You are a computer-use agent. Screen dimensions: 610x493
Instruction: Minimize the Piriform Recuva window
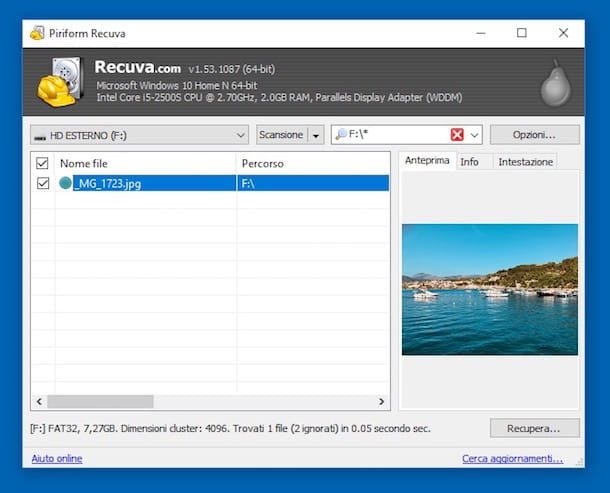coord(481,33)
